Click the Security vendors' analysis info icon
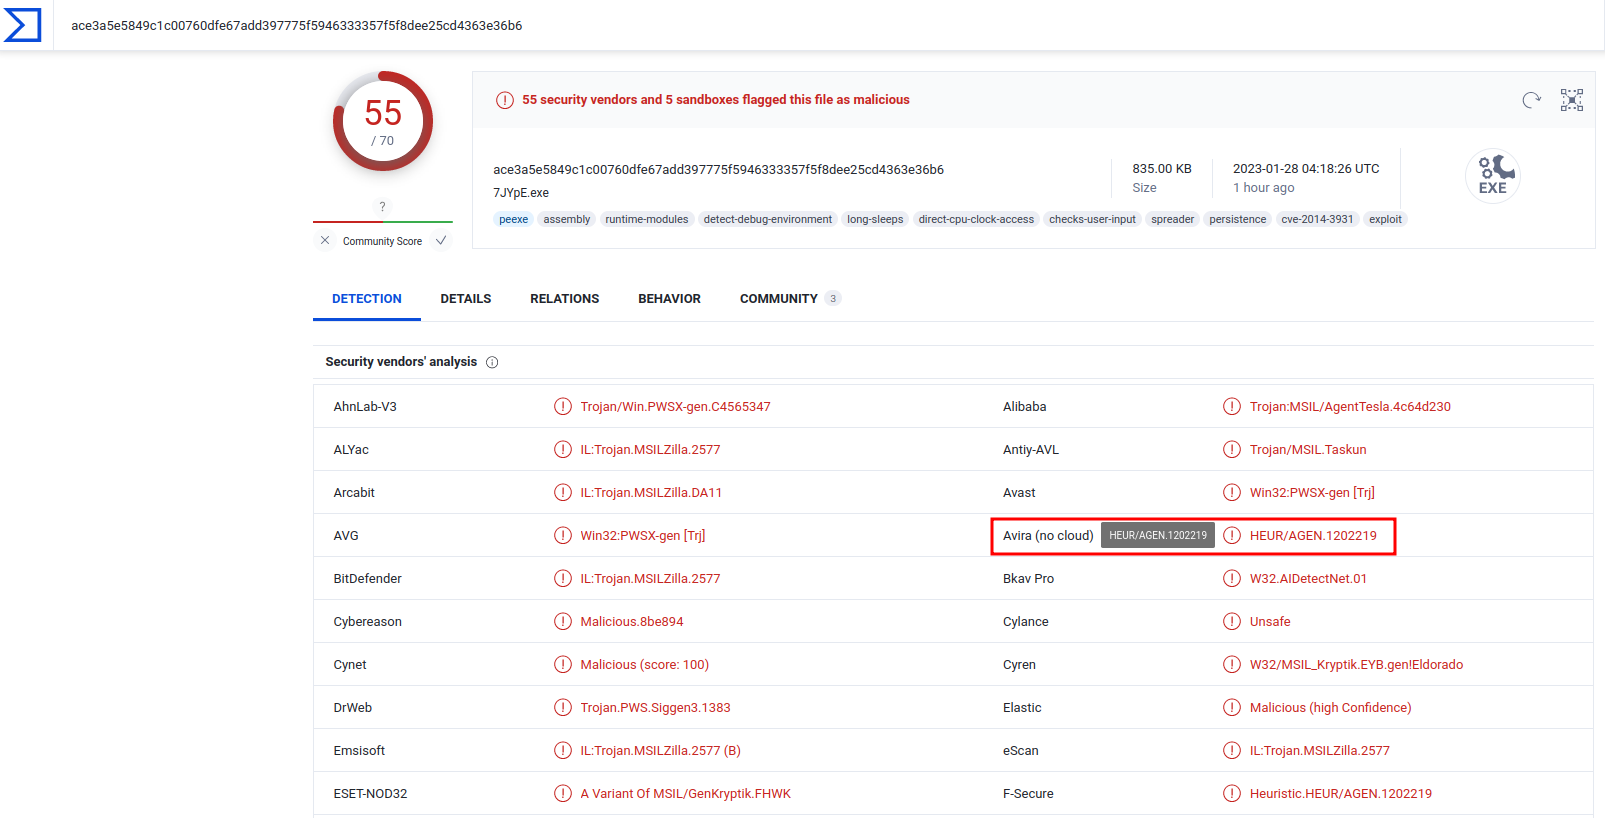 [492, 362]
